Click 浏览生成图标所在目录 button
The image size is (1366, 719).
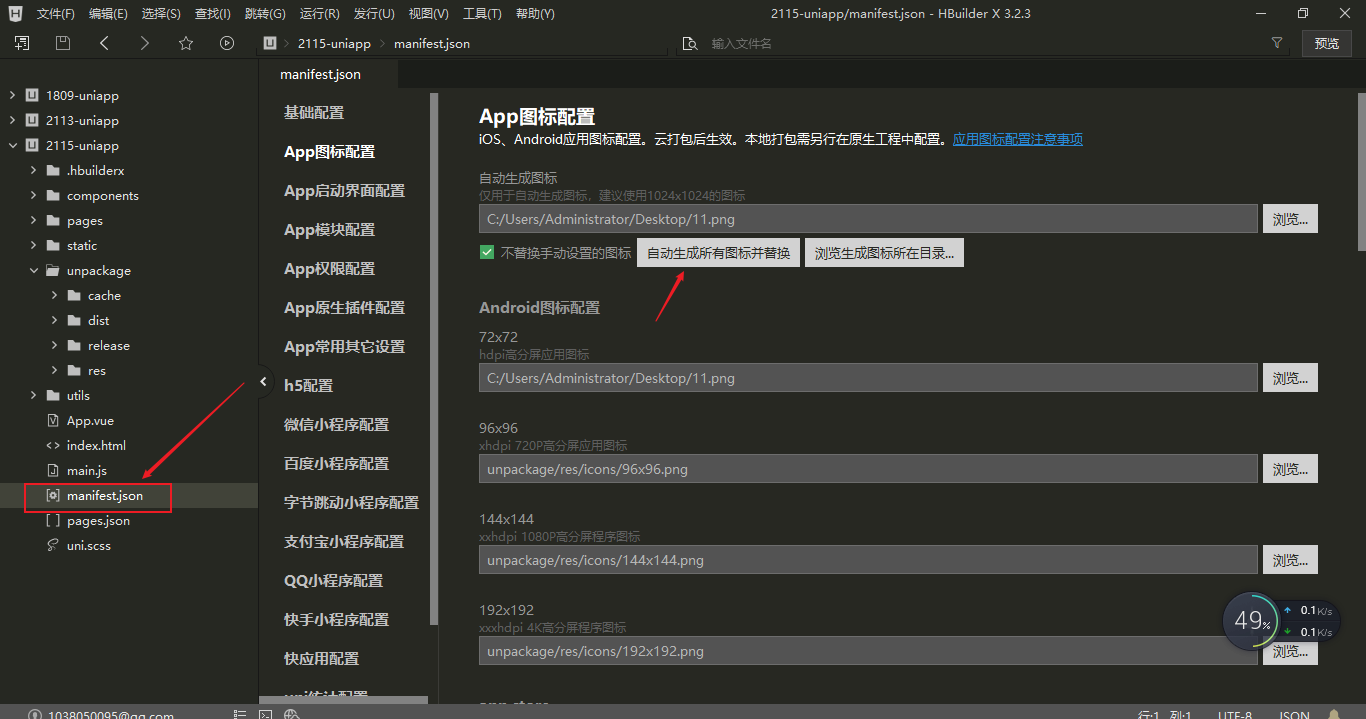point(884,253)
